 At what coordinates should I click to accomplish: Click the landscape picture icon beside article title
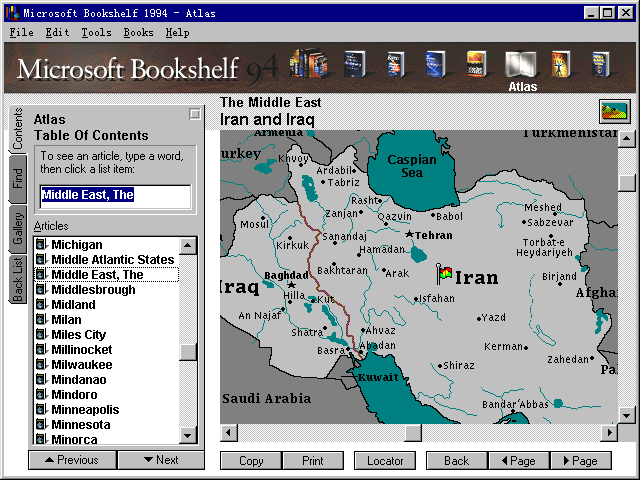point(615,111)
